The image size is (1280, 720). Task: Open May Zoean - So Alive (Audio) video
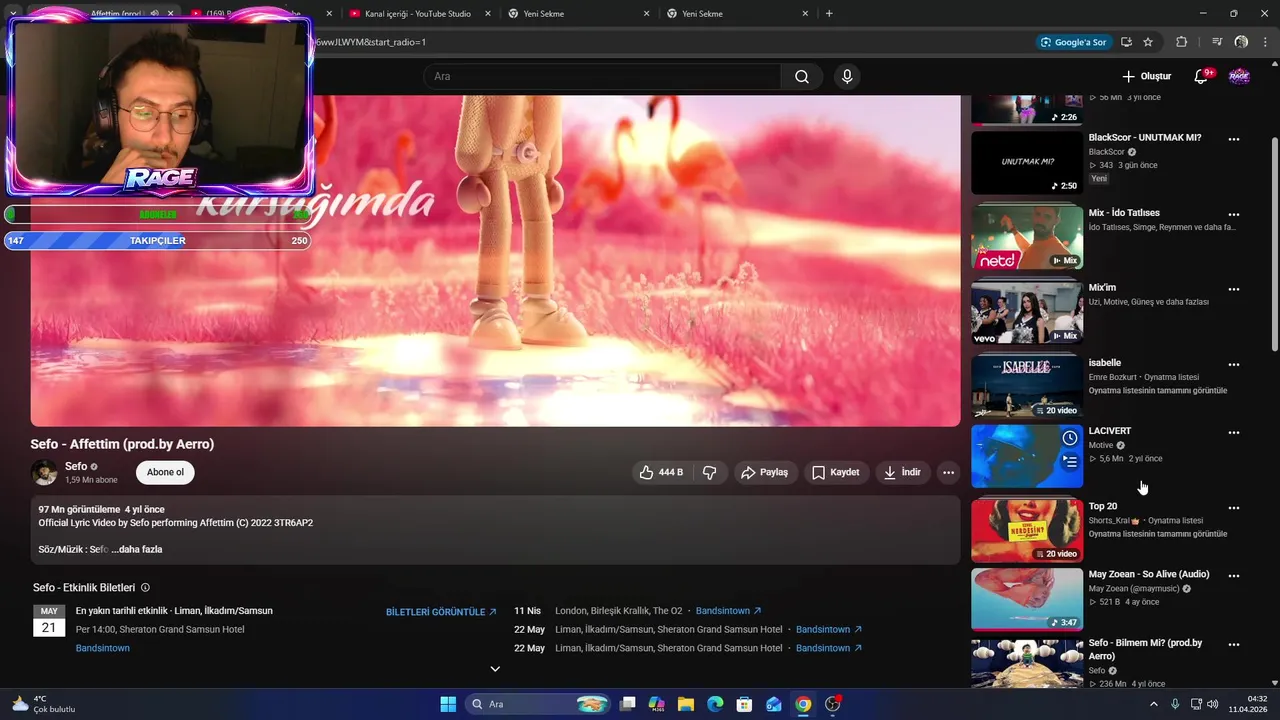pyautogui.click(x=1149, y=574)
